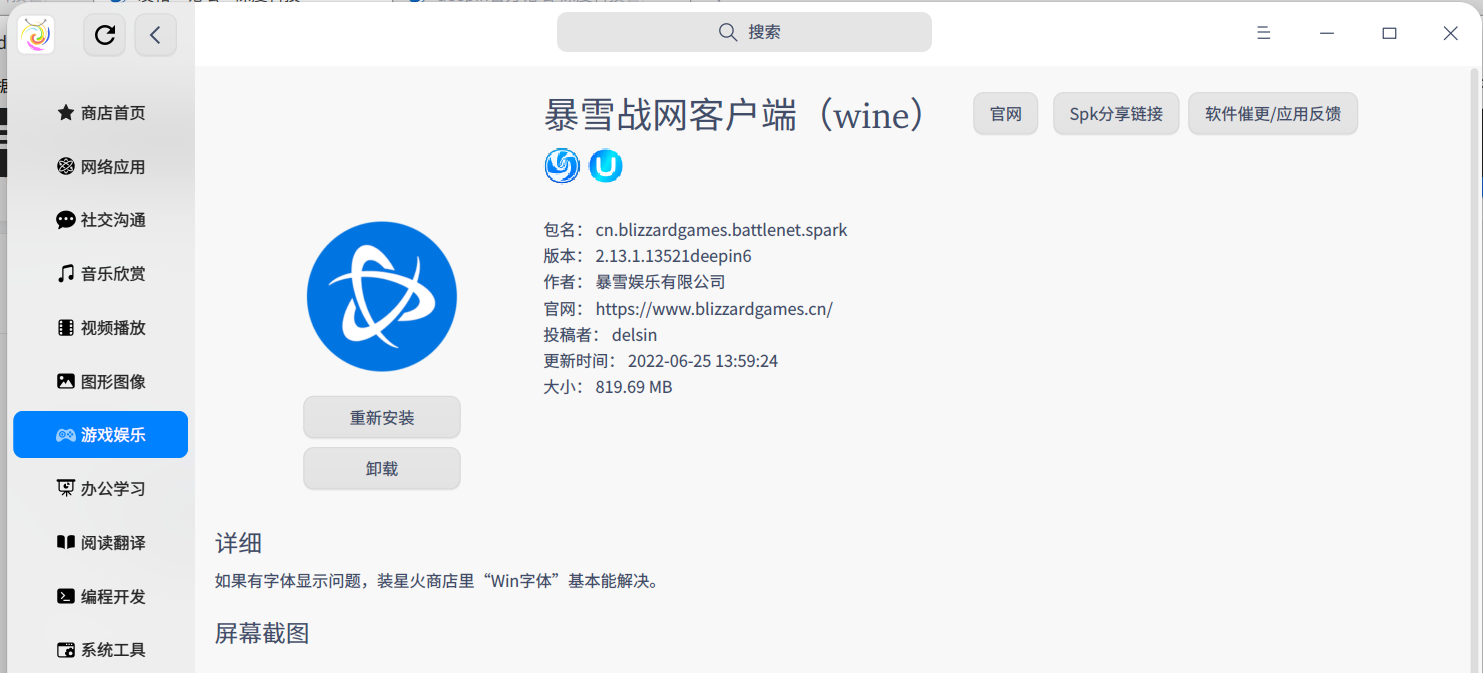
Task: Open the 游戏娱乐 category
Action: pyautogui.click(x=100, y=435)
